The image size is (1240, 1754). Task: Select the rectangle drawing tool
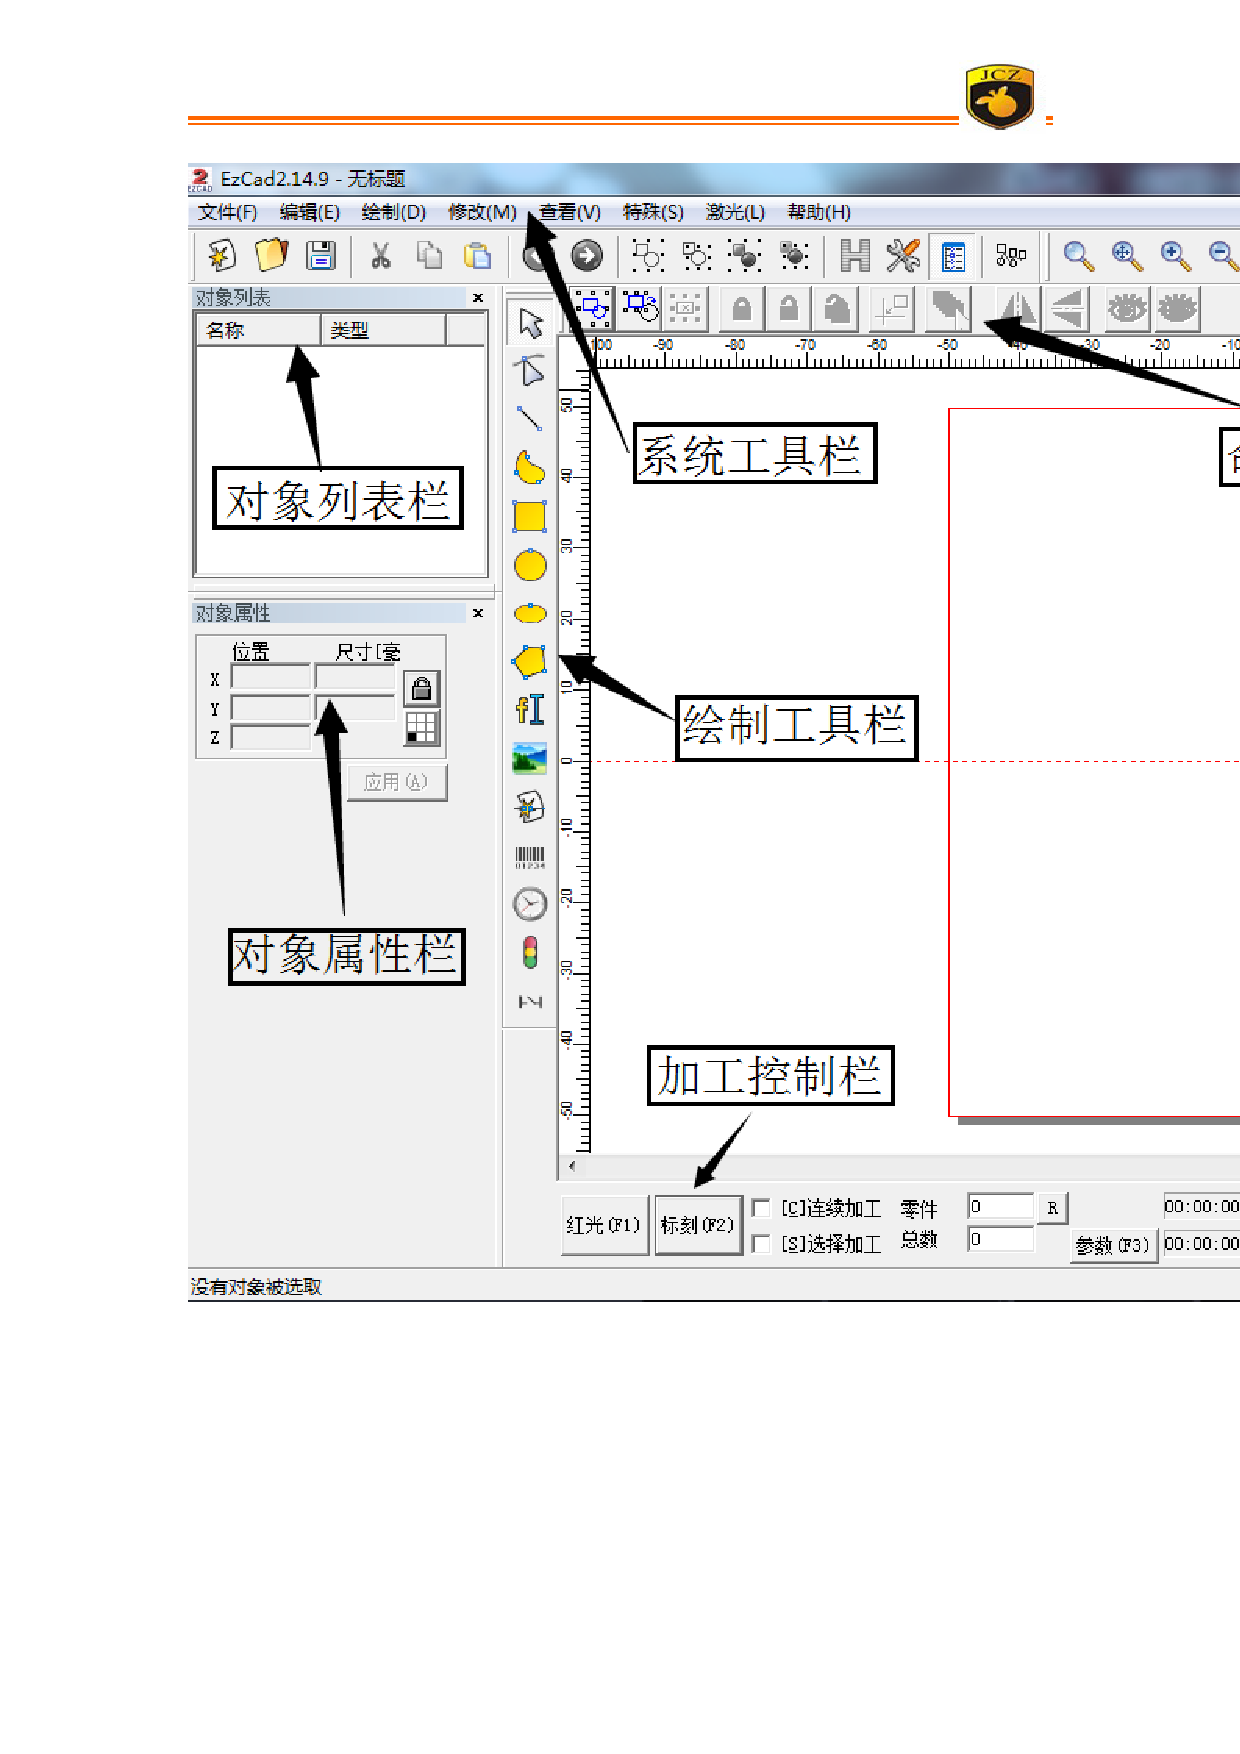point(529,517)
